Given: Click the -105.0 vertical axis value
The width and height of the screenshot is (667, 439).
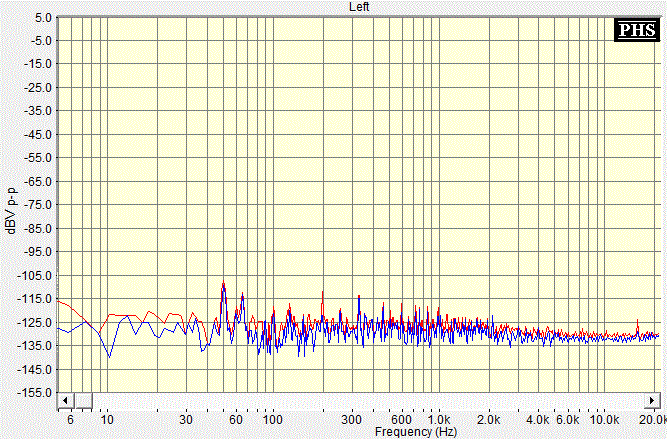Looking at the screenshot, I should pos(34,276).
